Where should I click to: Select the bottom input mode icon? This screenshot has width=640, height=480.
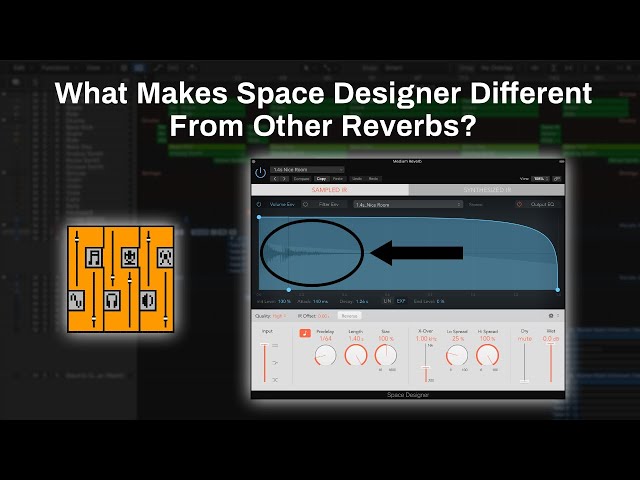(275, 380)
